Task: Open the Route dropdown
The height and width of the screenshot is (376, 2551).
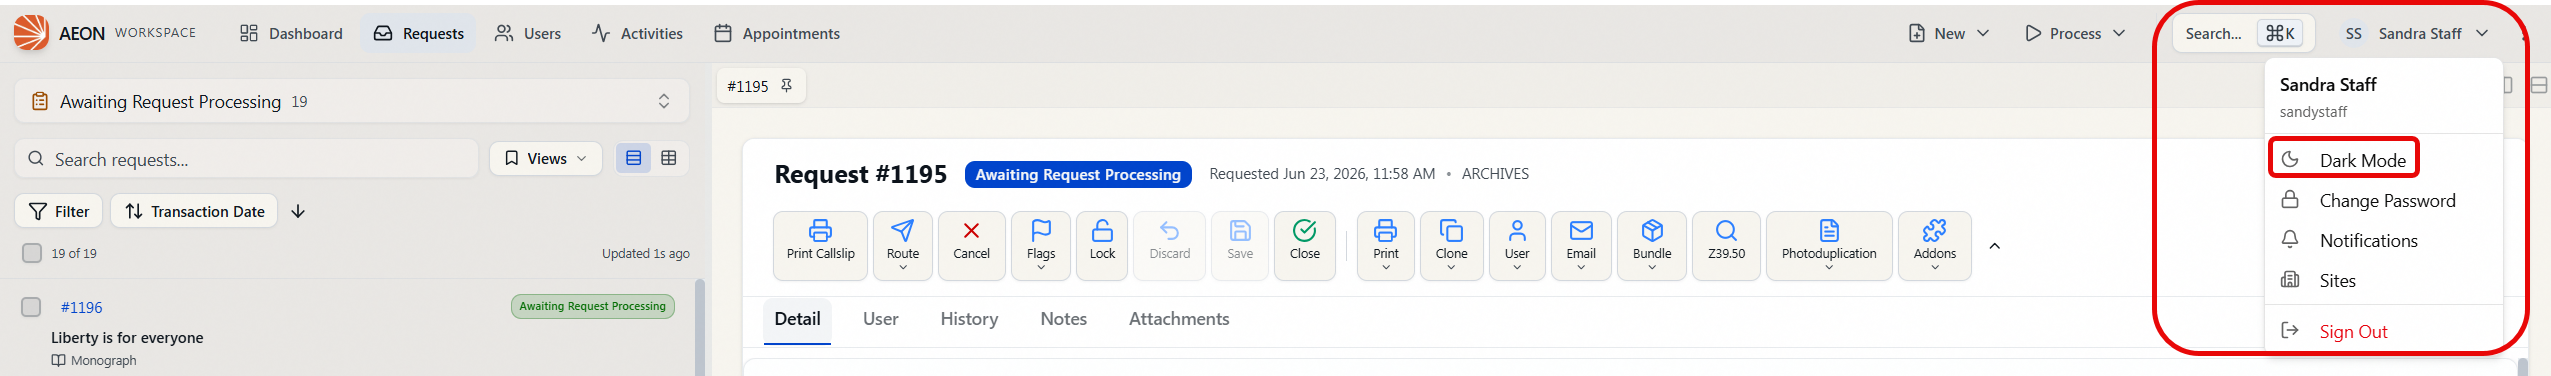Action: (x=902, y=246)
